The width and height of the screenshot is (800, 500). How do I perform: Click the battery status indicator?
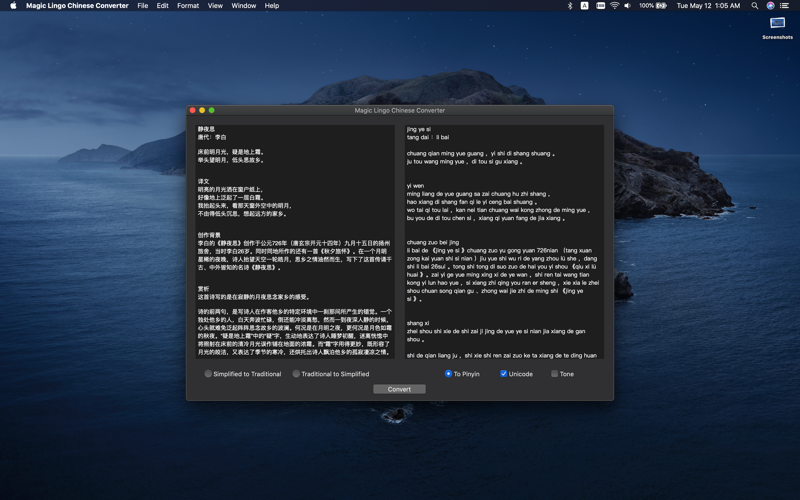tap(653, 6)
